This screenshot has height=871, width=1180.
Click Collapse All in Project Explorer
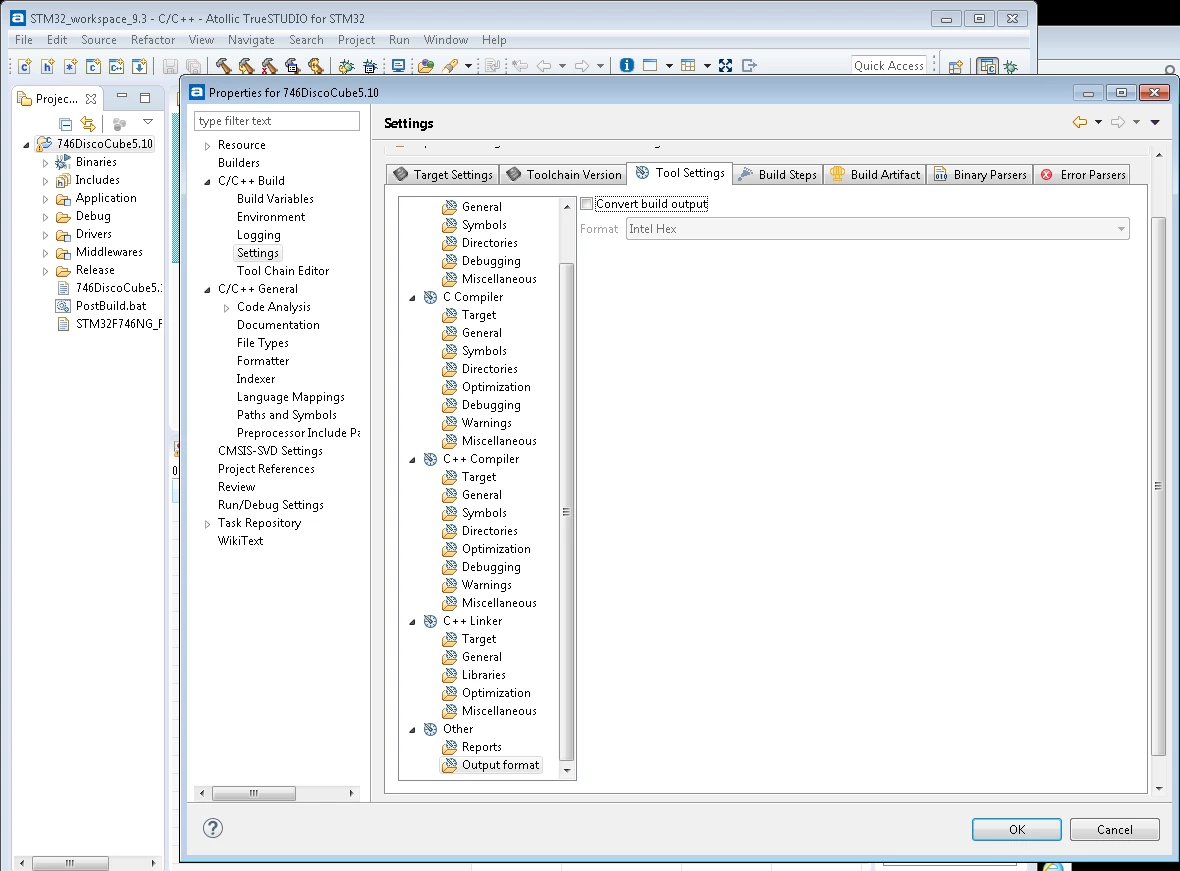[x=65, y=123]
